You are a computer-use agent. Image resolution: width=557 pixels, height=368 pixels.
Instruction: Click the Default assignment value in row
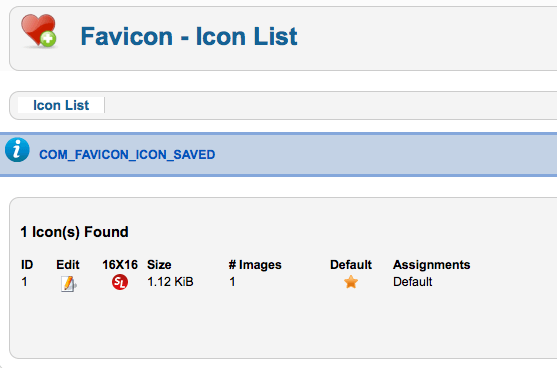412,282
